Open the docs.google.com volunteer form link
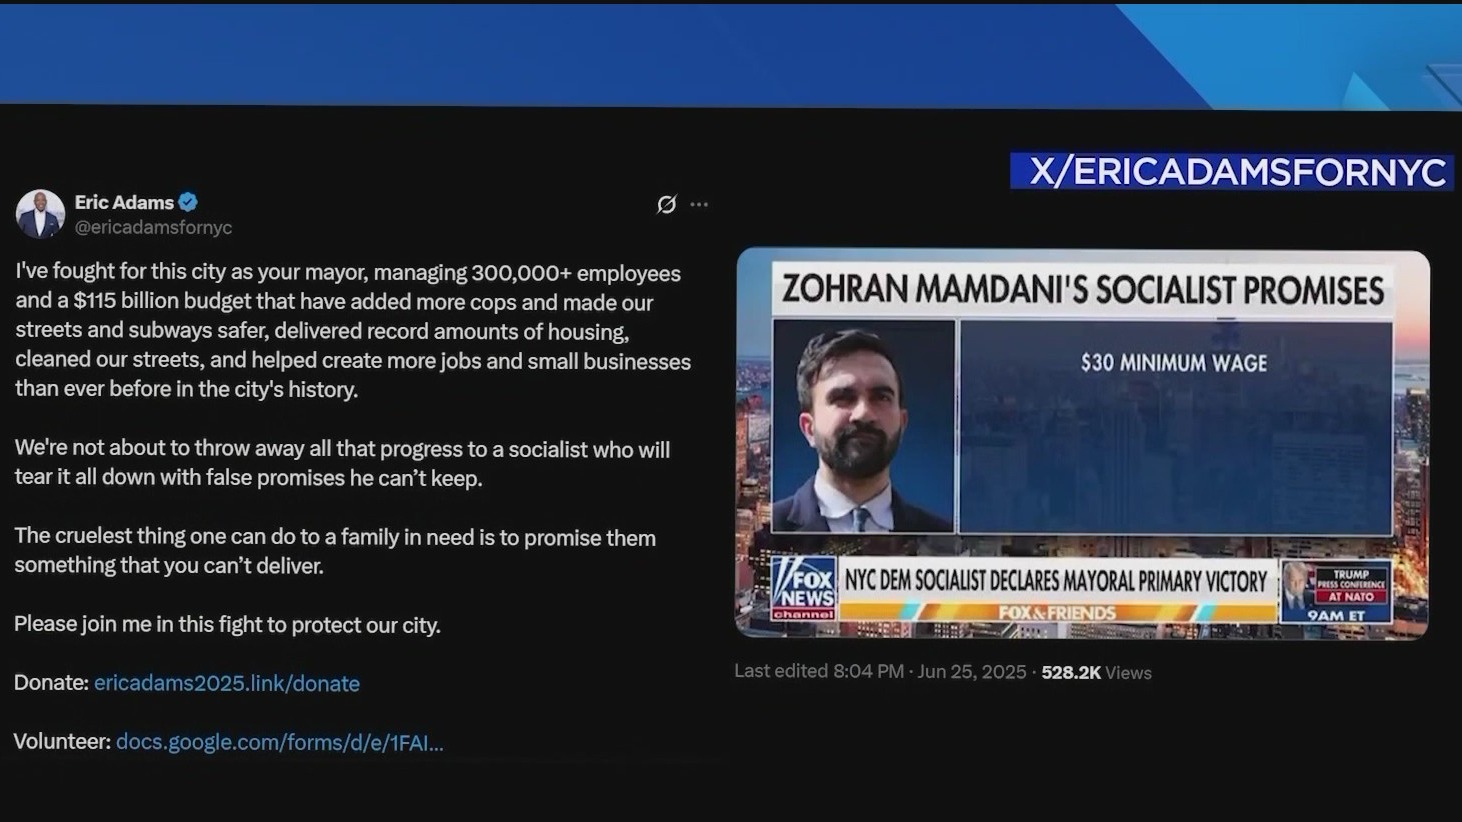The width and height of the screenshot is (1462, 822). tap(279, 742)
